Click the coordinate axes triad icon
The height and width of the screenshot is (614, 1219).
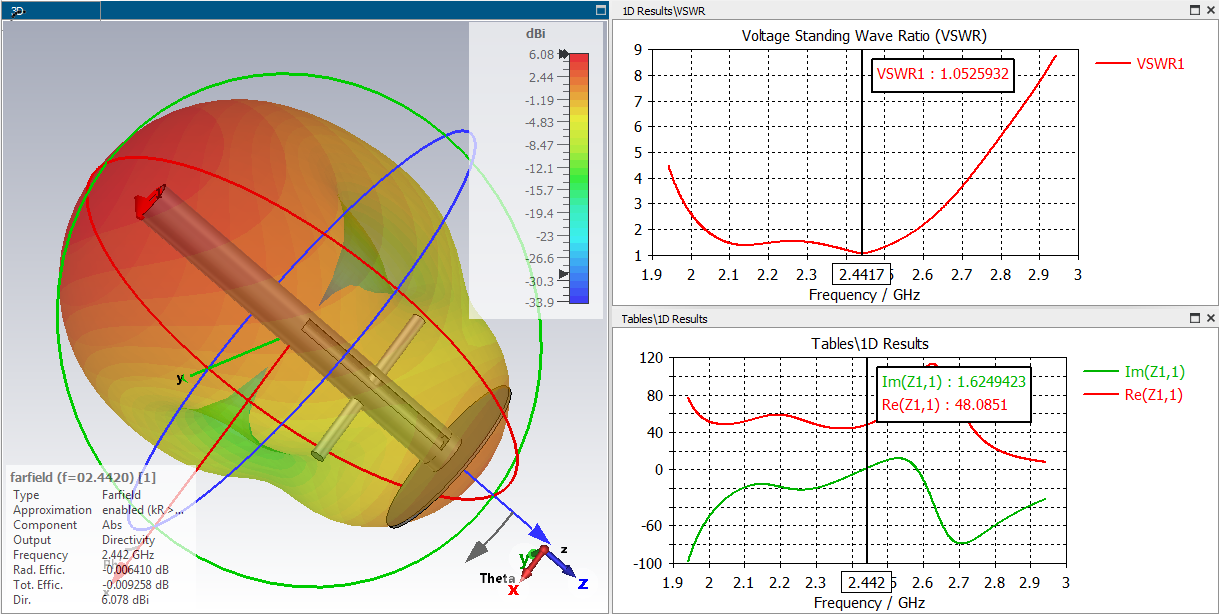[x=547, y=569]
